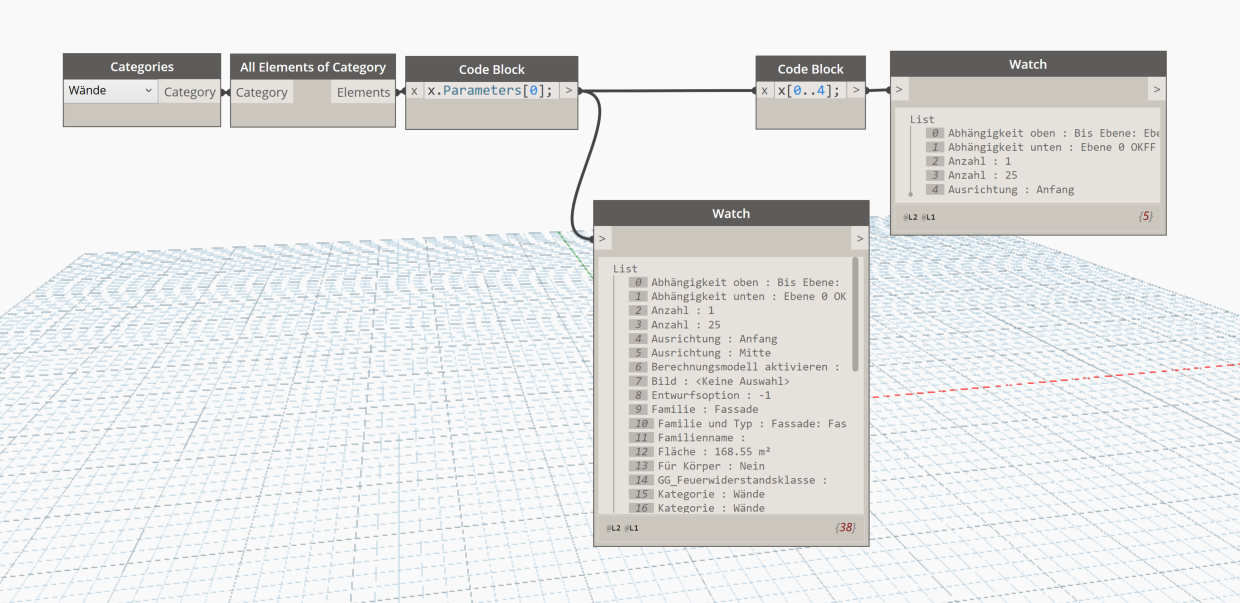Image resolution: width=1240 pixels, height=603 pixels.
Task: Expand the left arrow on upper Watch node
Action: [898, 88]
